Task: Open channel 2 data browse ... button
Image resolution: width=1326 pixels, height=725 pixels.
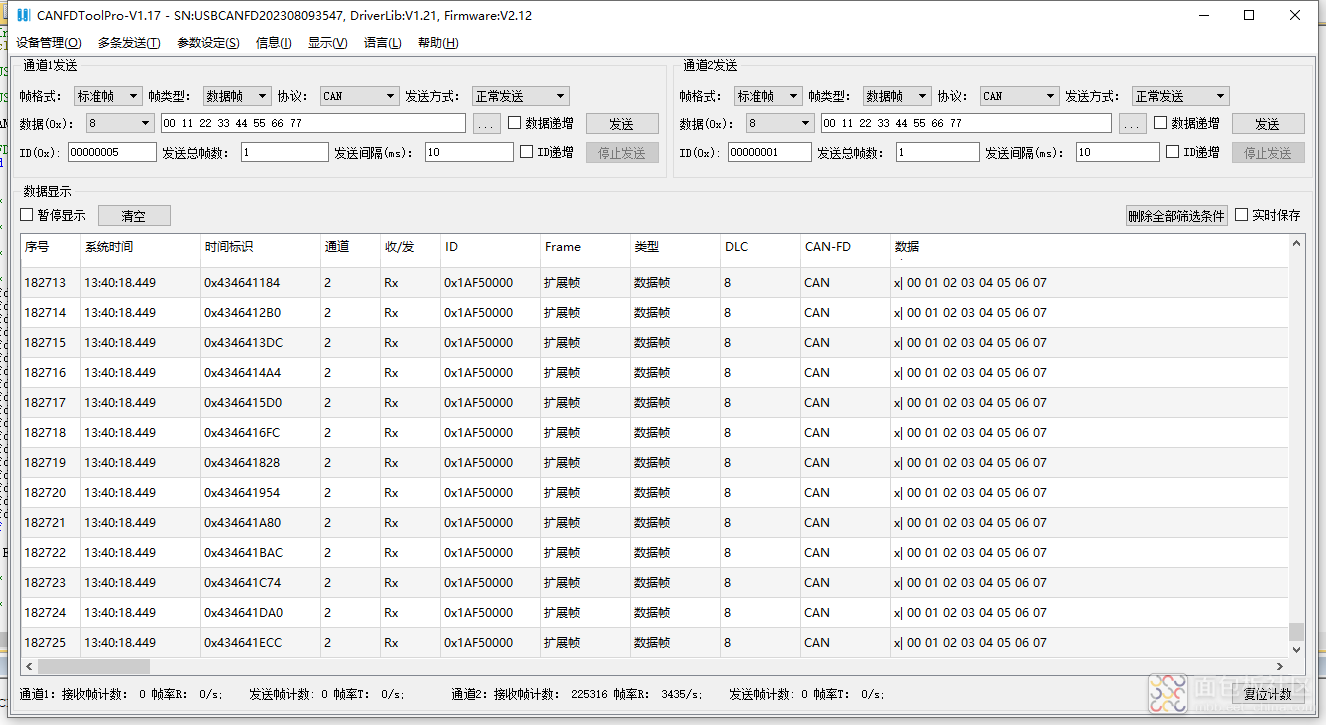Action: click(1132, 124)
